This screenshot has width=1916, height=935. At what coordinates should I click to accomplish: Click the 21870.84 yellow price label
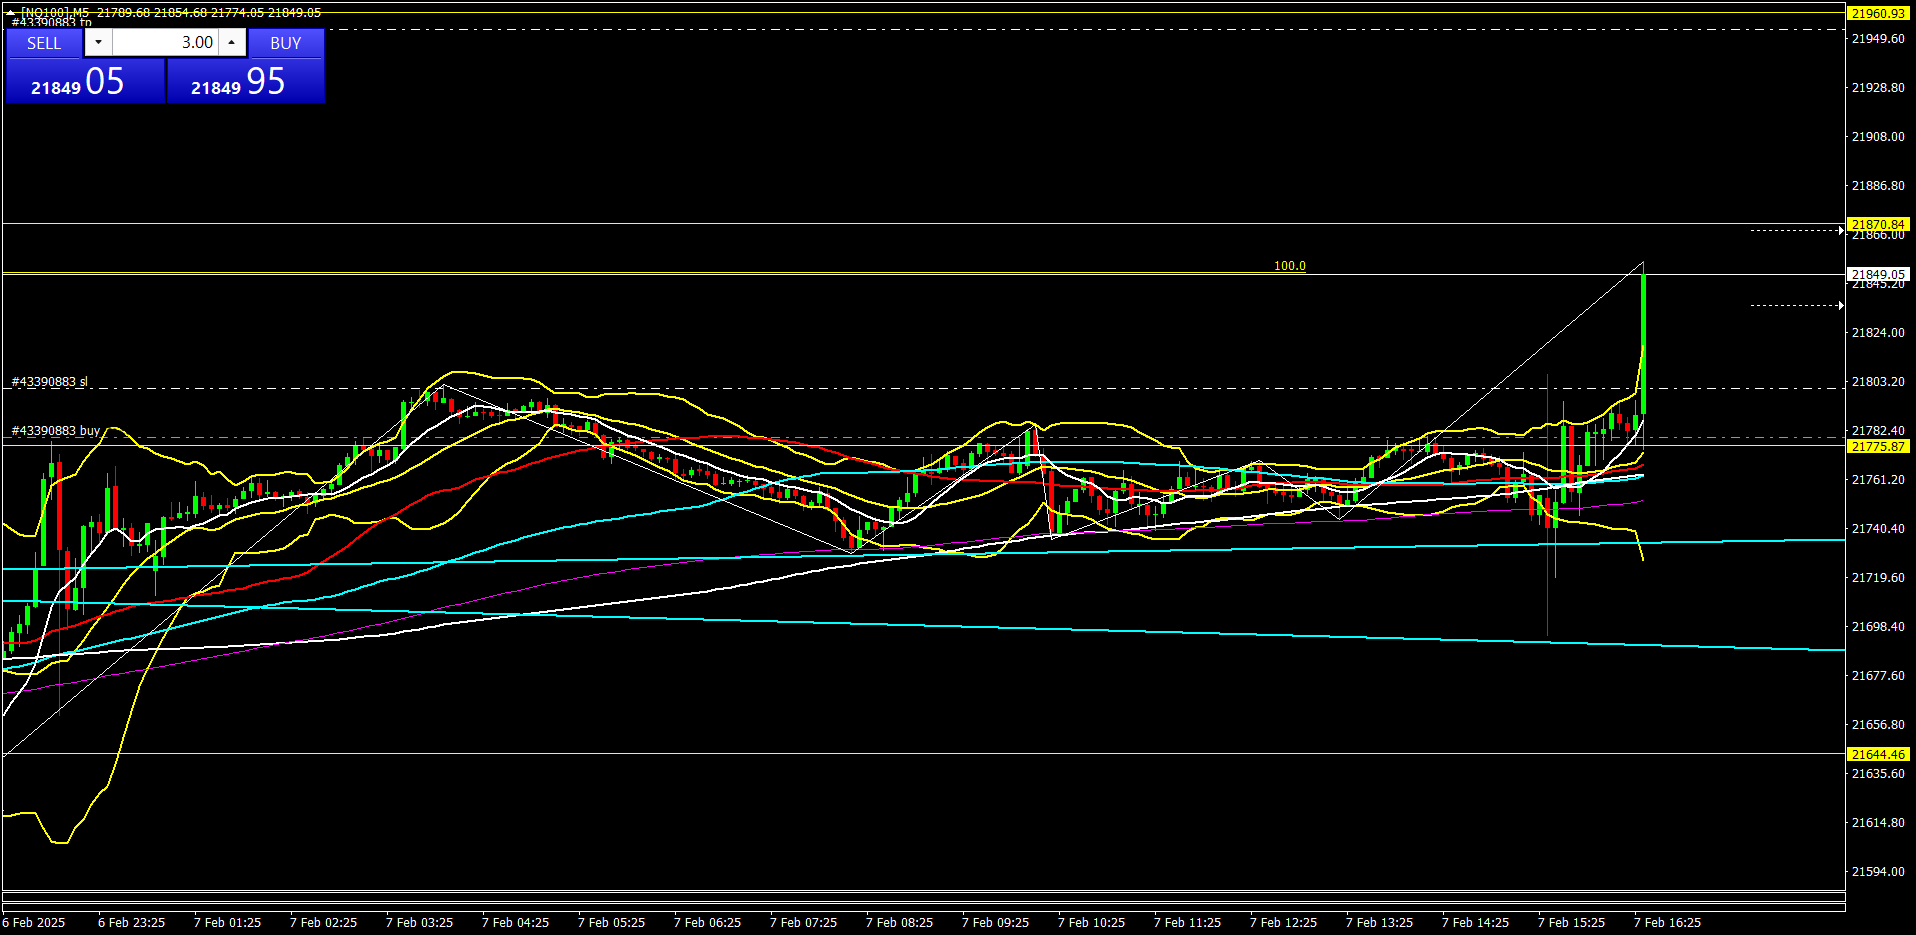1878,224
